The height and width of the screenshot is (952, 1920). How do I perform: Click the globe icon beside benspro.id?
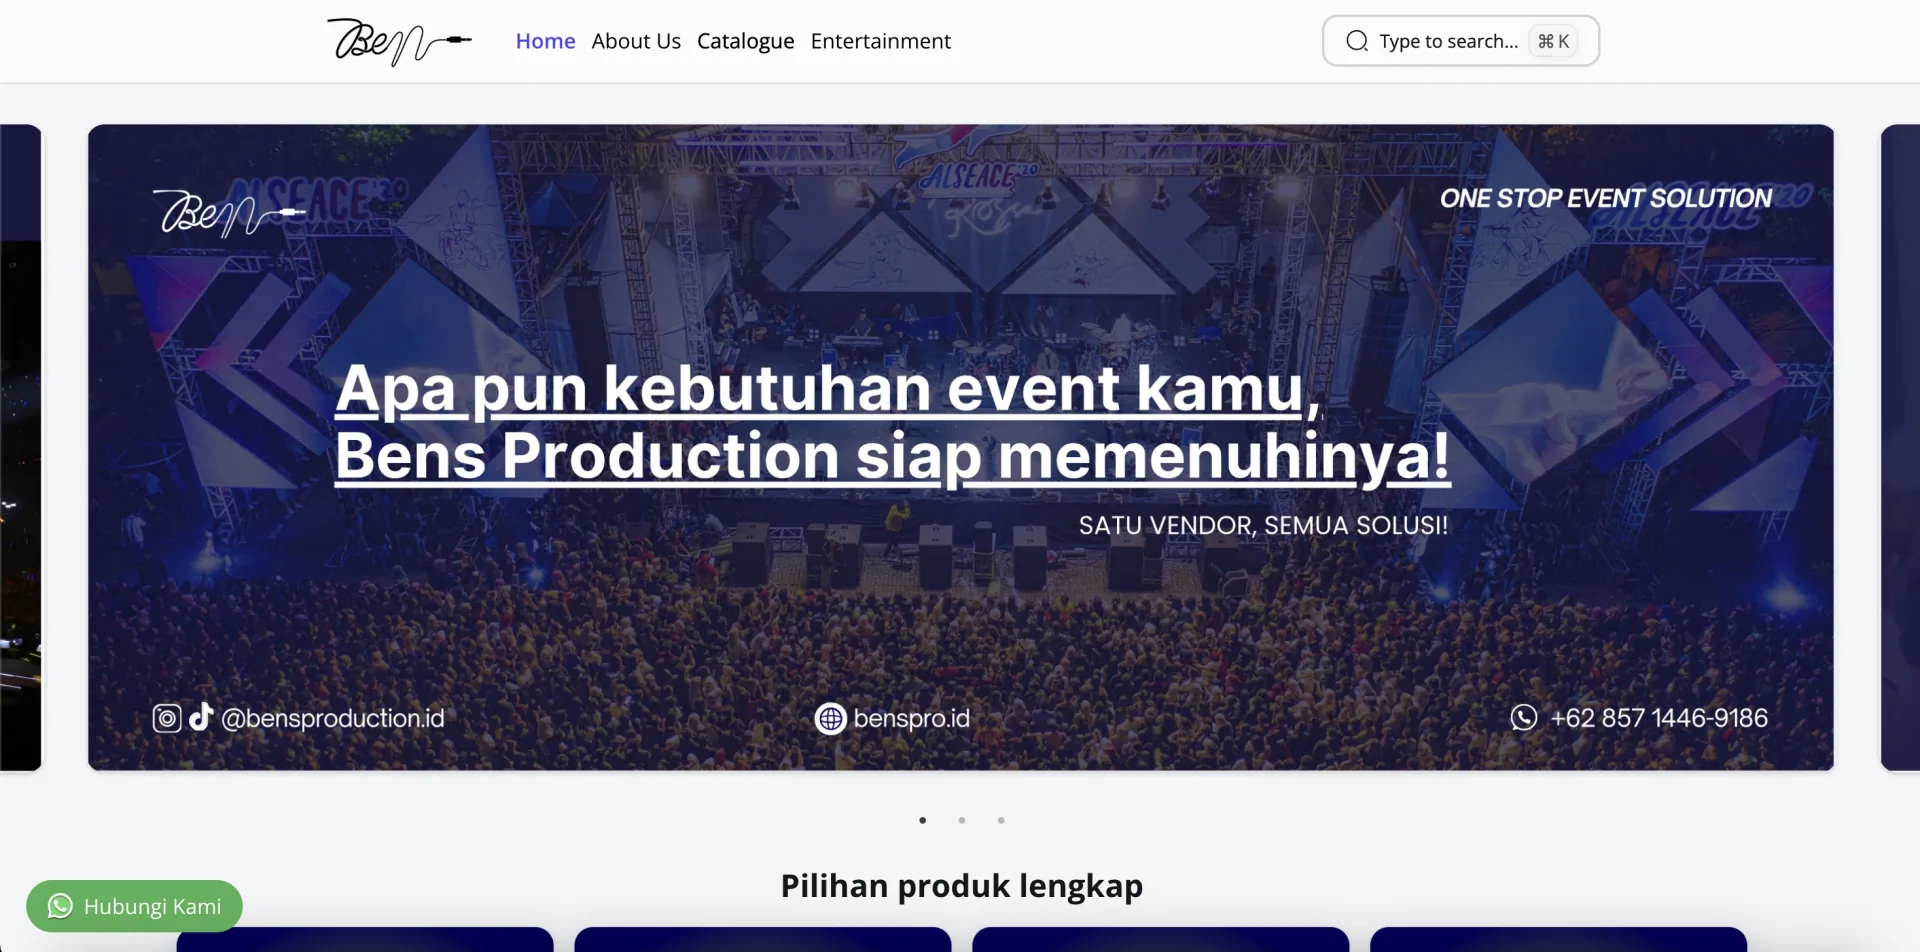[830, 718]
